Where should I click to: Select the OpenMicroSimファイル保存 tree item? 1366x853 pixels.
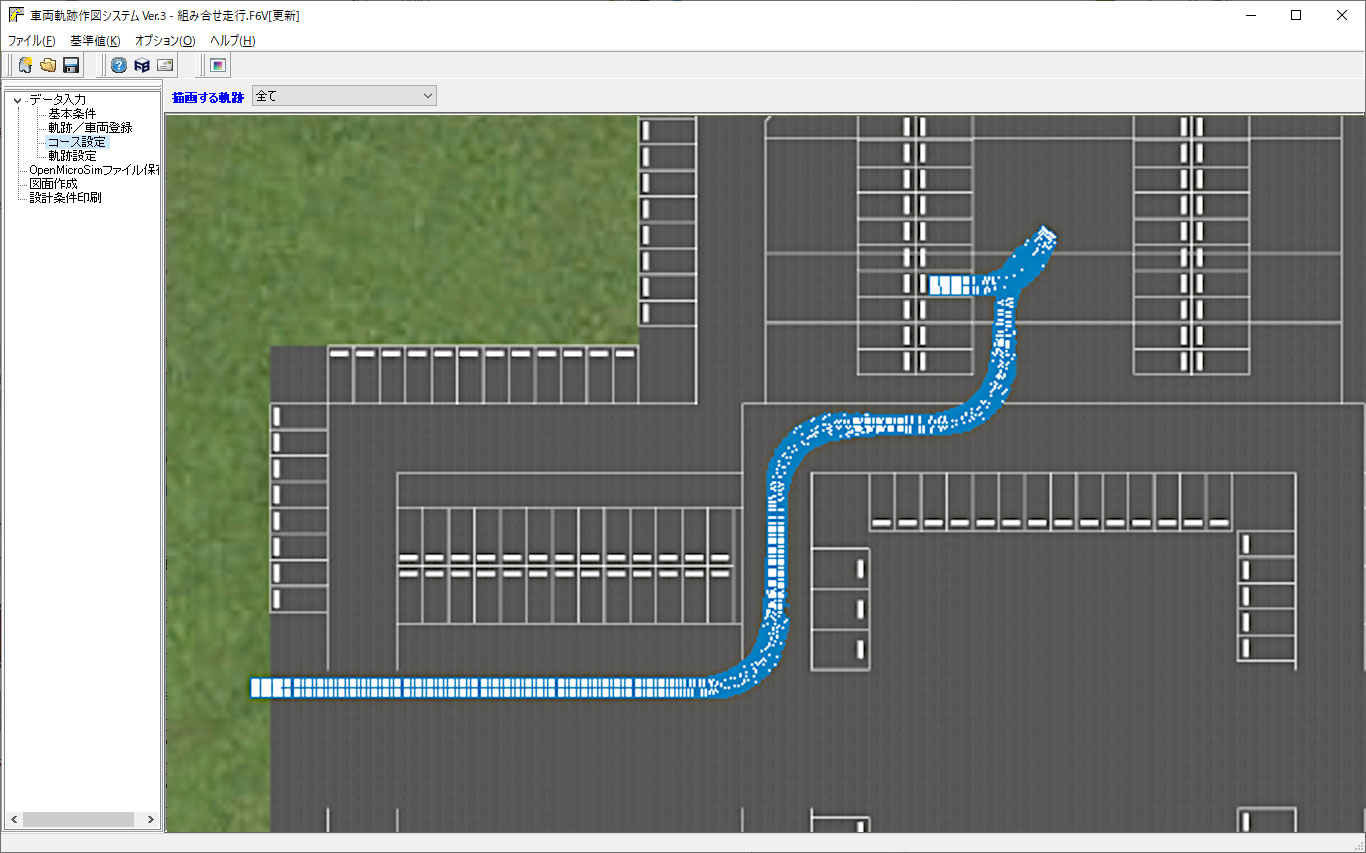(x=94, y=170)
